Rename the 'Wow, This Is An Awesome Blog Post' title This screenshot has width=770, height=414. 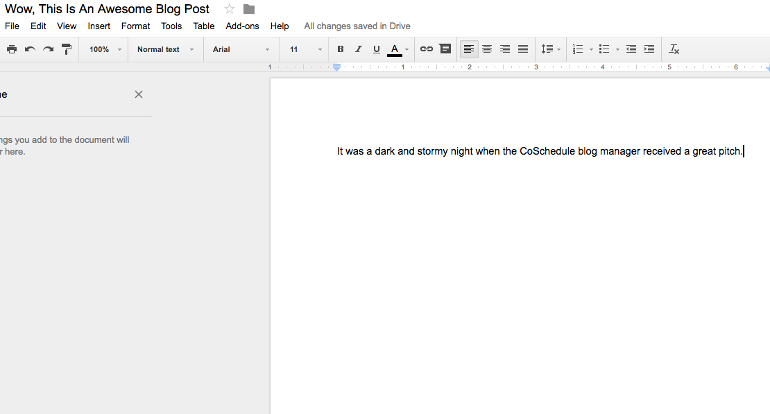tap(107, 9)
